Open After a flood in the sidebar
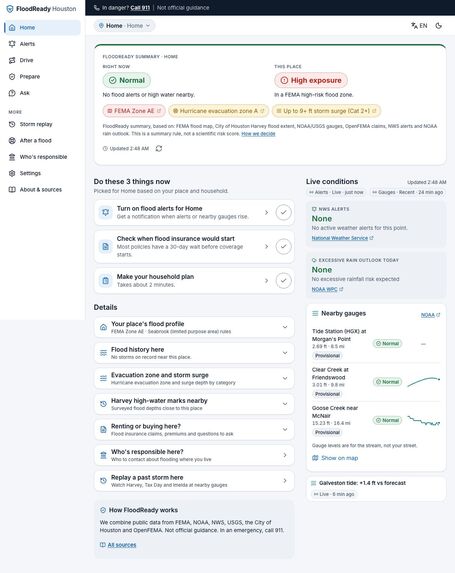Image resolution: width=455 pixels, height=573 pixels. coord(42,140)
